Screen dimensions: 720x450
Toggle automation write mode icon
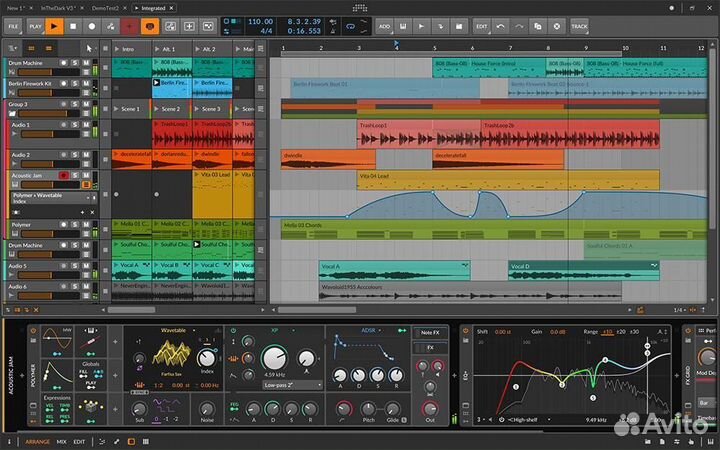coord(110,26)
